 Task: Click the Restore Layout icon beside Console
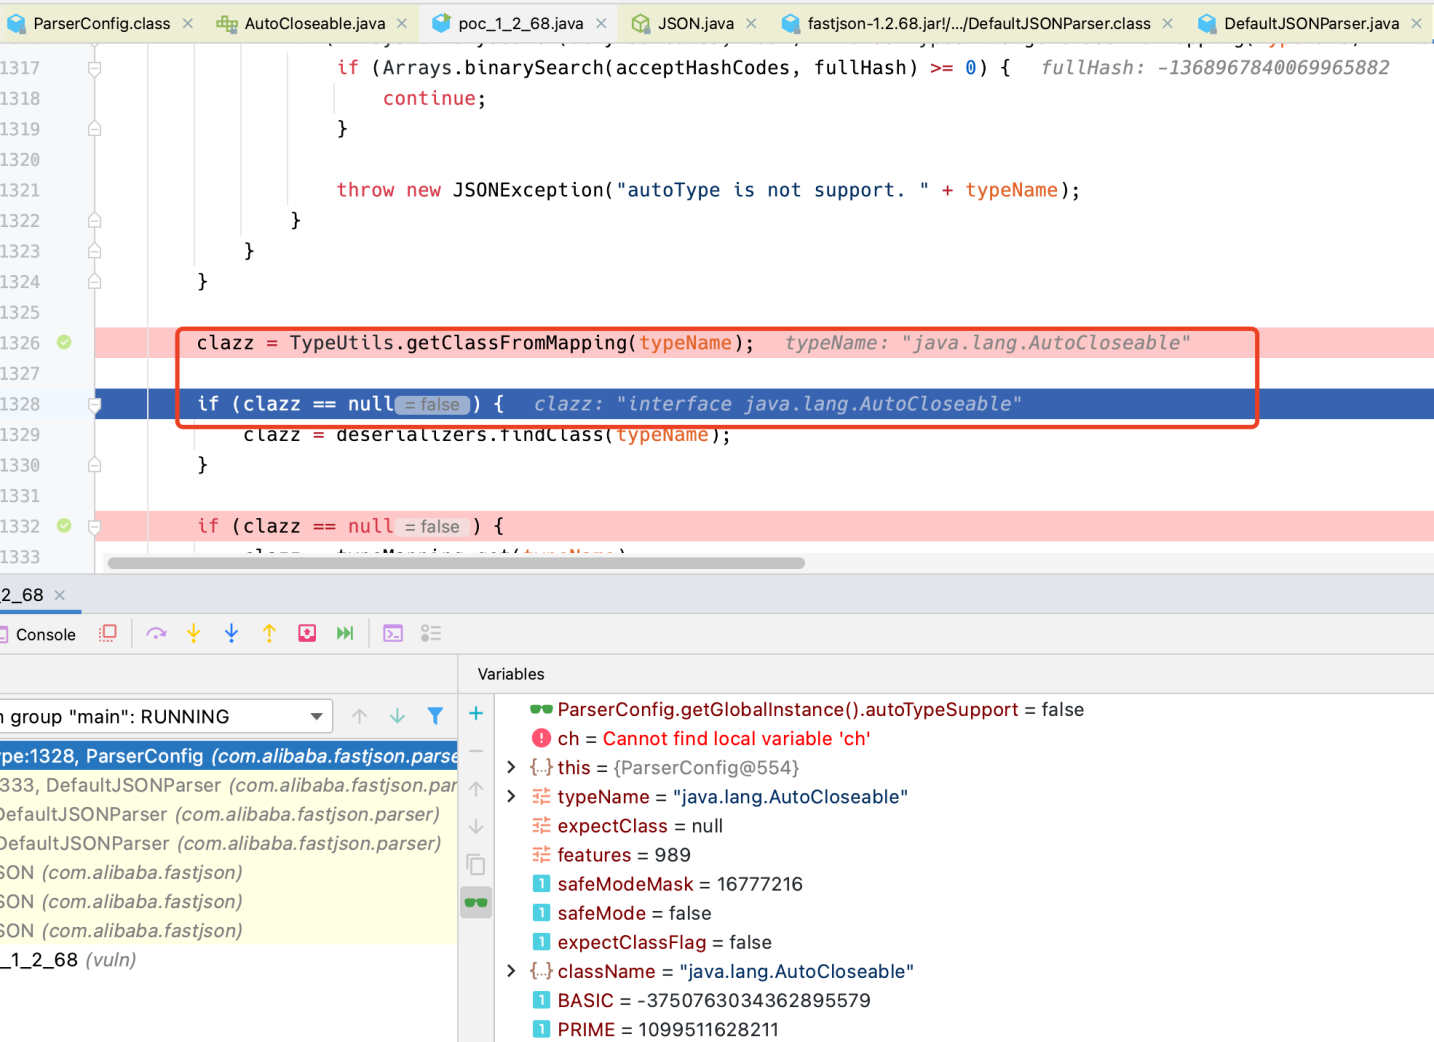[x=108, y=633]
